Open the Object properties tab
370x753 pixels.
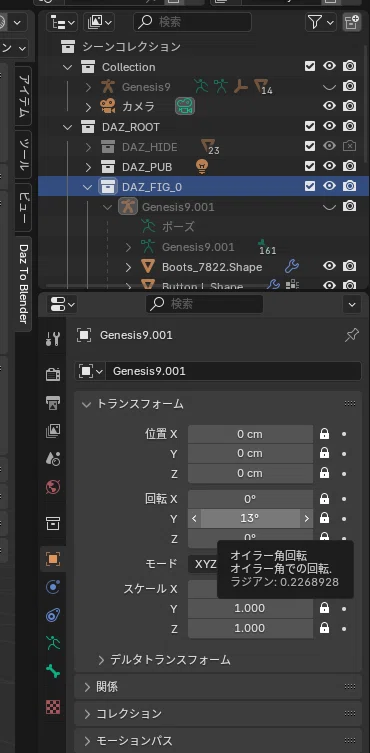tap(53, 559)
